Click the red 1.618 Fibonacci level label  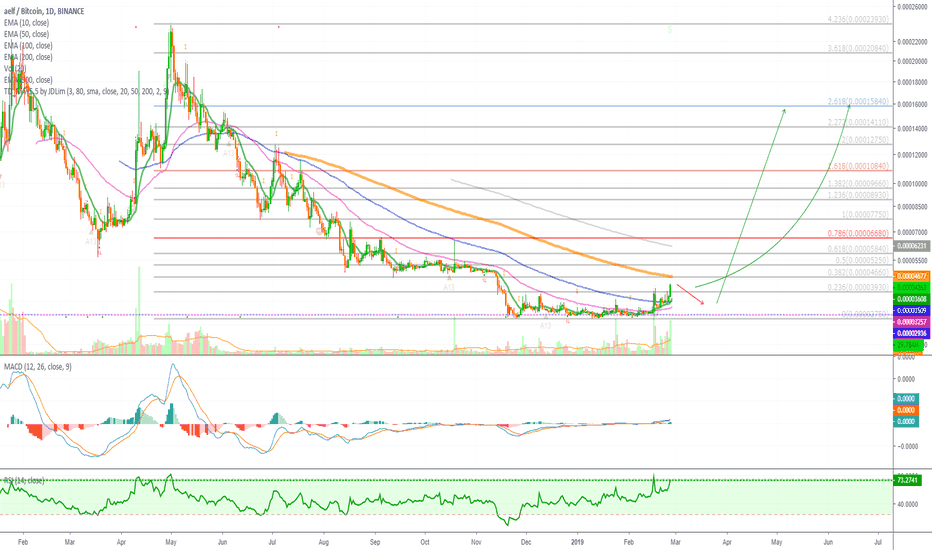(858, 166)
